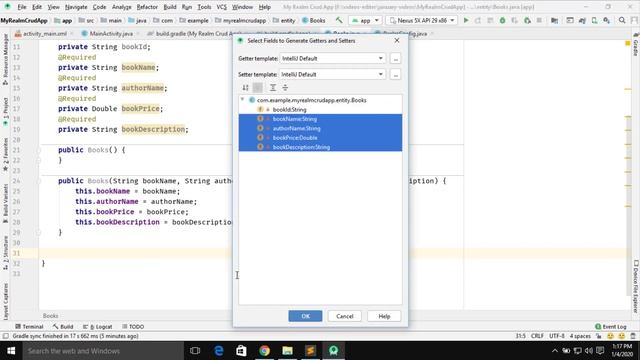Open Task View from the taskbar
Image resolution: width=640 pixels, height=360 pixels.
(x=195, y=351)
